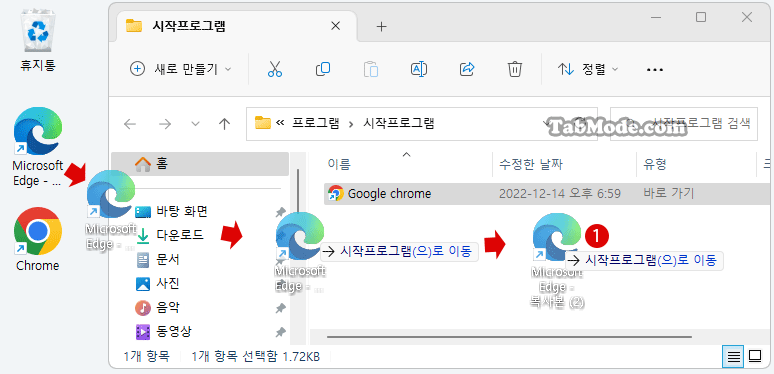The image size is (774, 374).
Task: Click the folder icon in address bar
Action: pyautogui.click(x=263, y=123)
